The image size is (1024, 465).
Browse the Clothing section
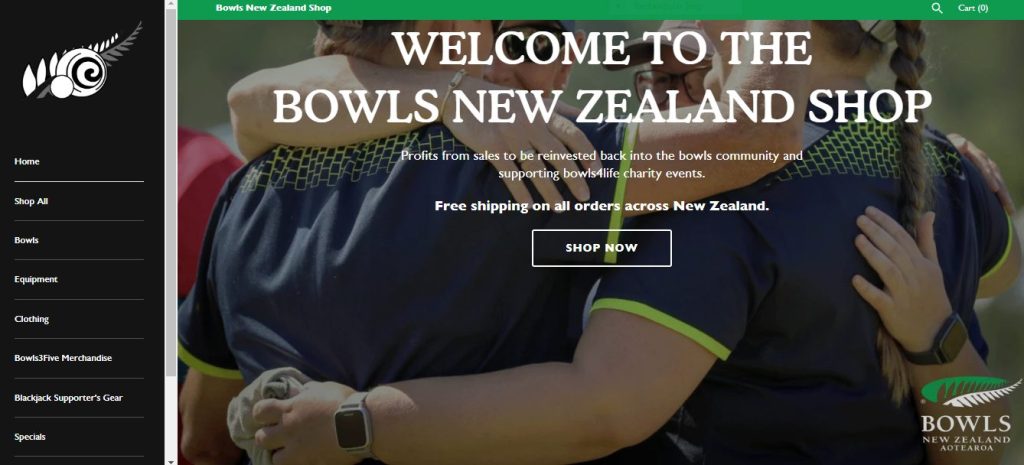click(x=31, y=319)
